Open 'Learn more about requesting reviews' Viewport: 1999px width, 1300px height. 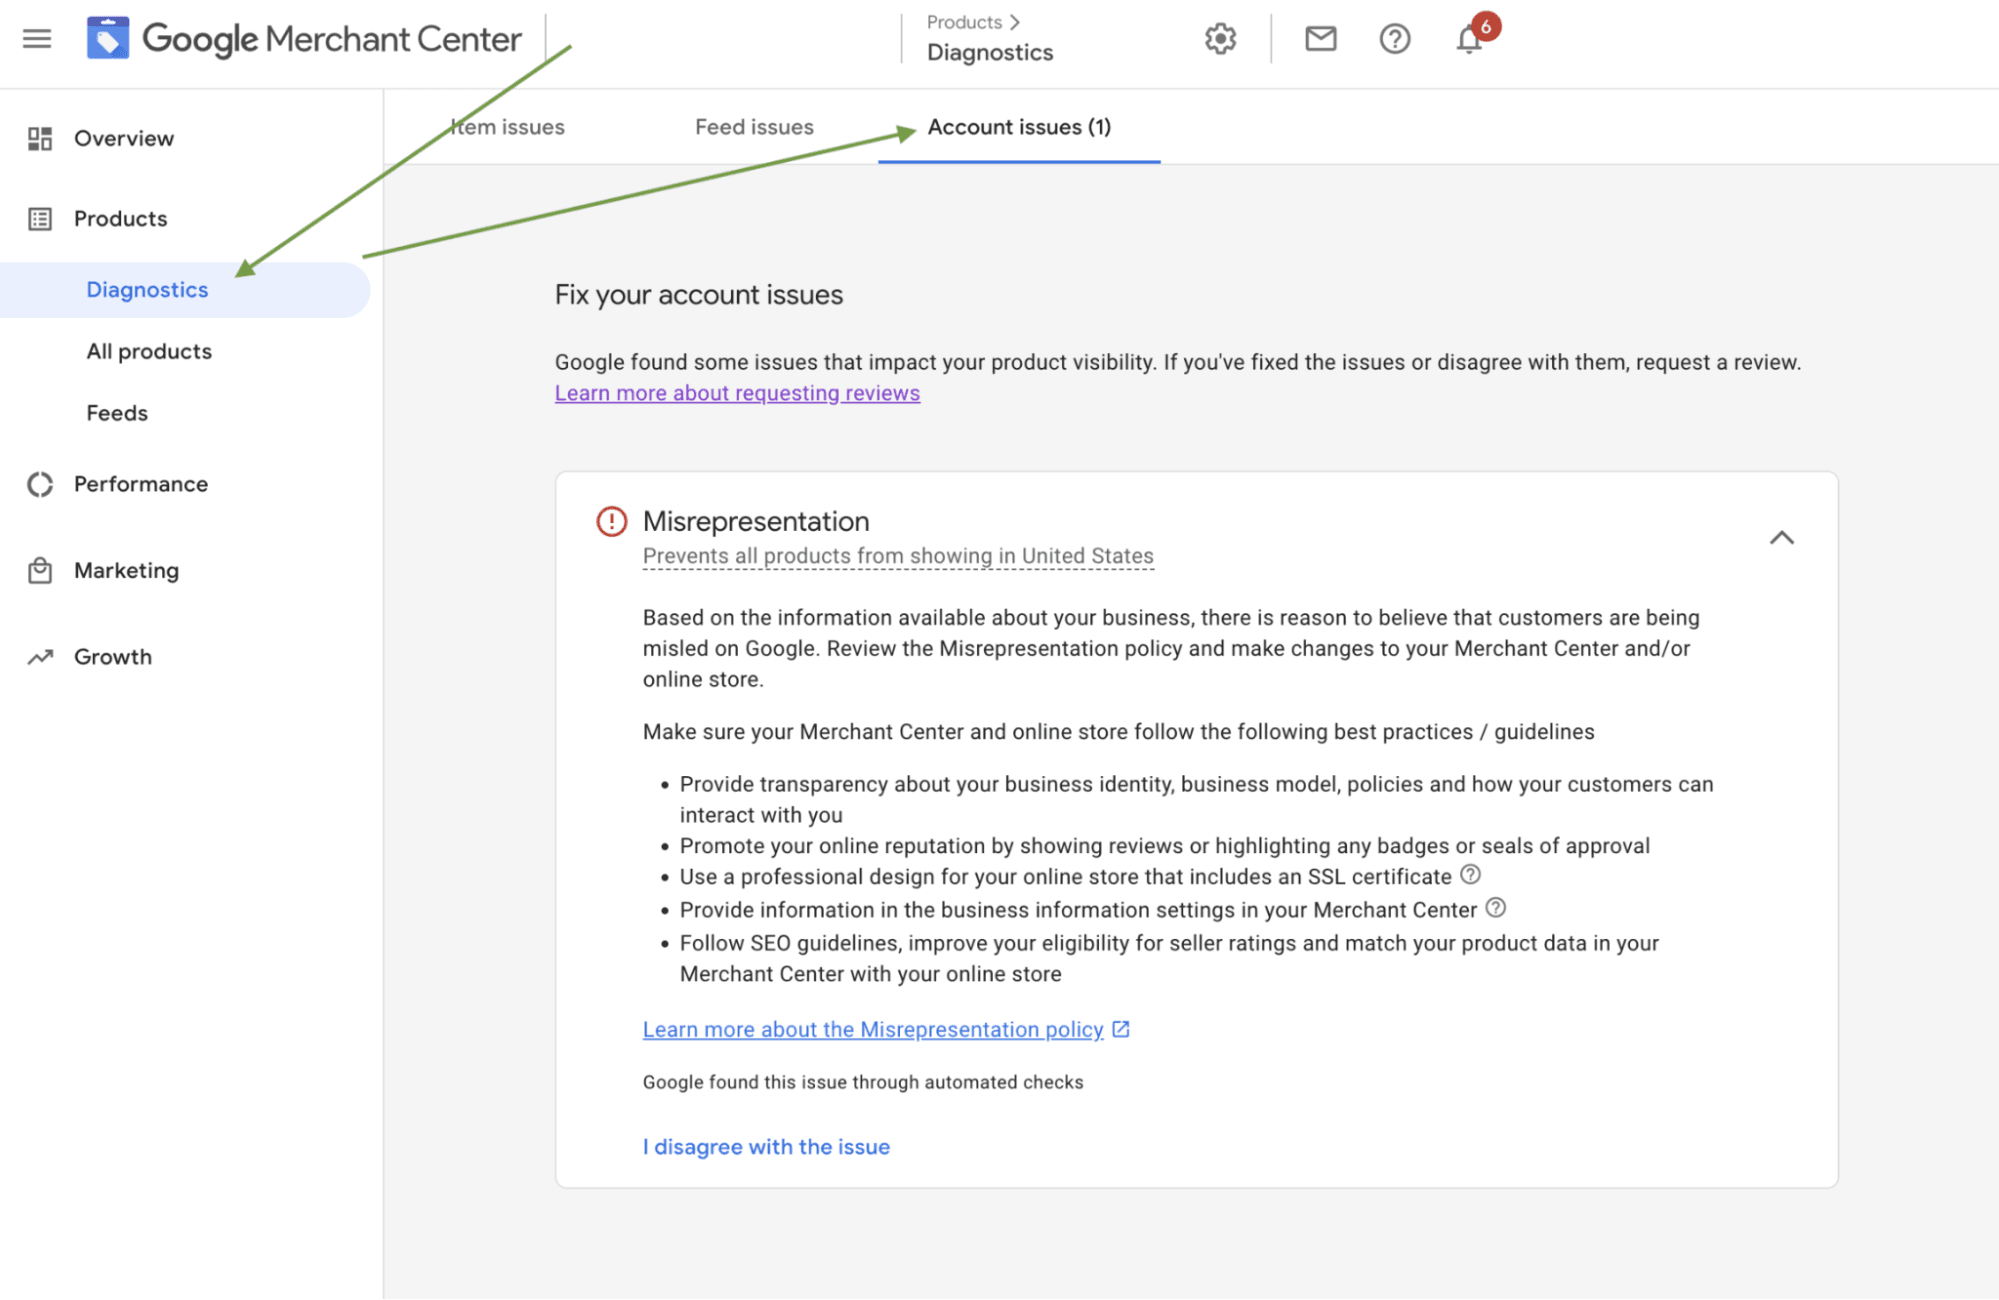pyautogui.click(x=736, y=392)
